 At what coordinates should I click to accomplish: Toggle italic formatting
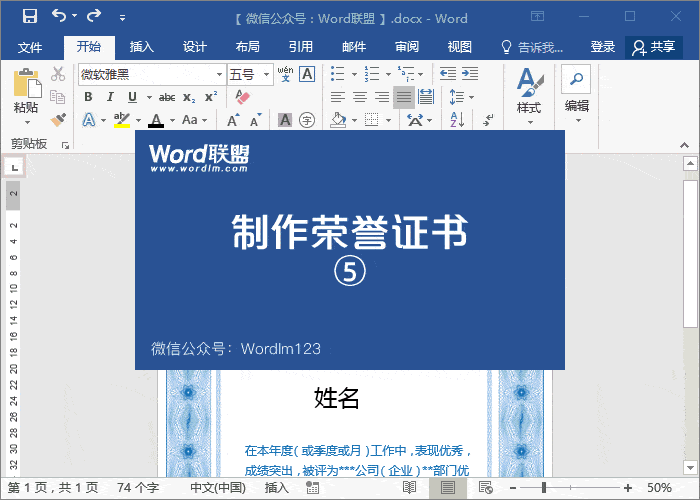click(110, 97)
